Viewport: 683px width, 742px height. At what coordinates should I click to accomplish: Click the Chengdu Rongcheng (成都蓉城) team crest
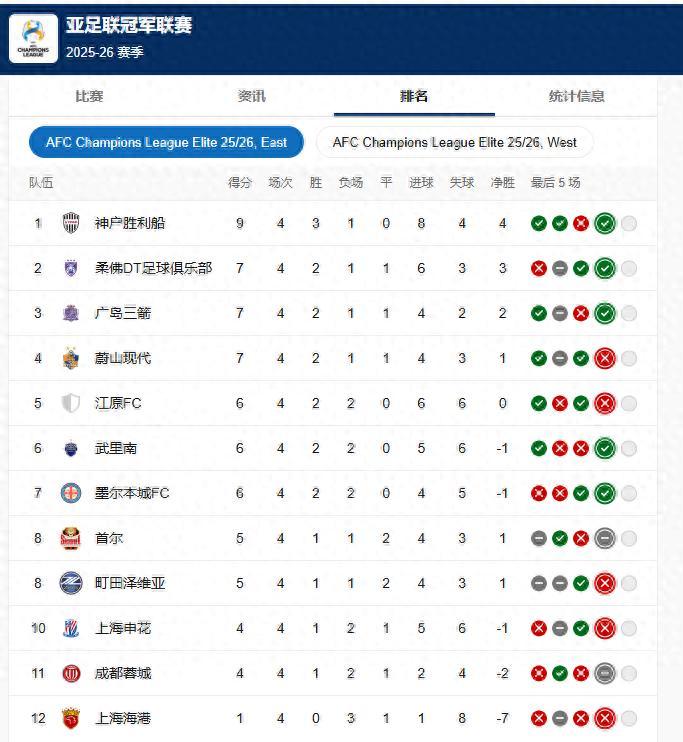71,673
